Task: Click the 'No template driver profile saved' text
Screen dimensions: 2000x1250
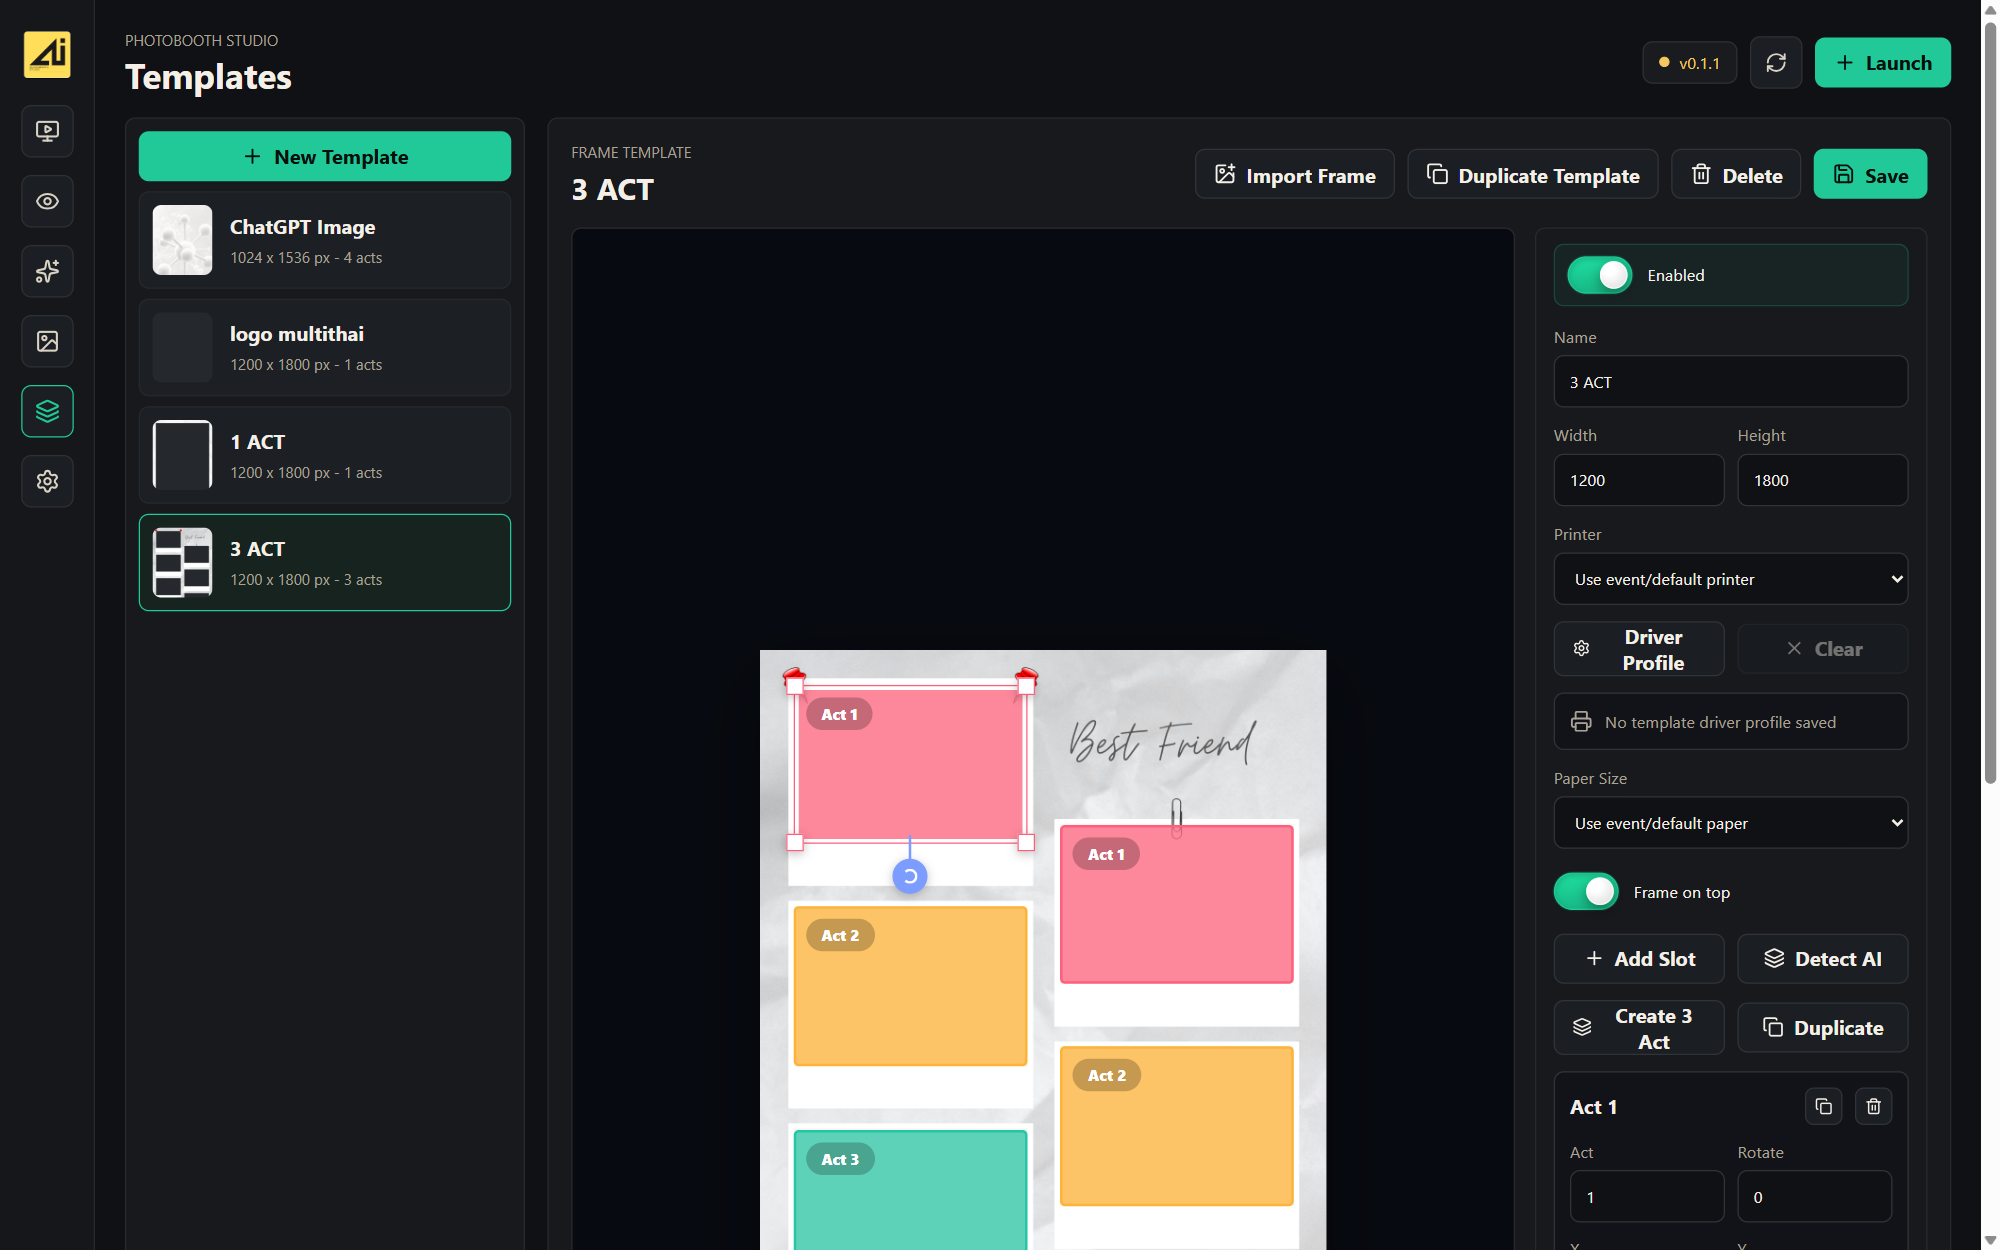Action: (x=1720, y=722)
